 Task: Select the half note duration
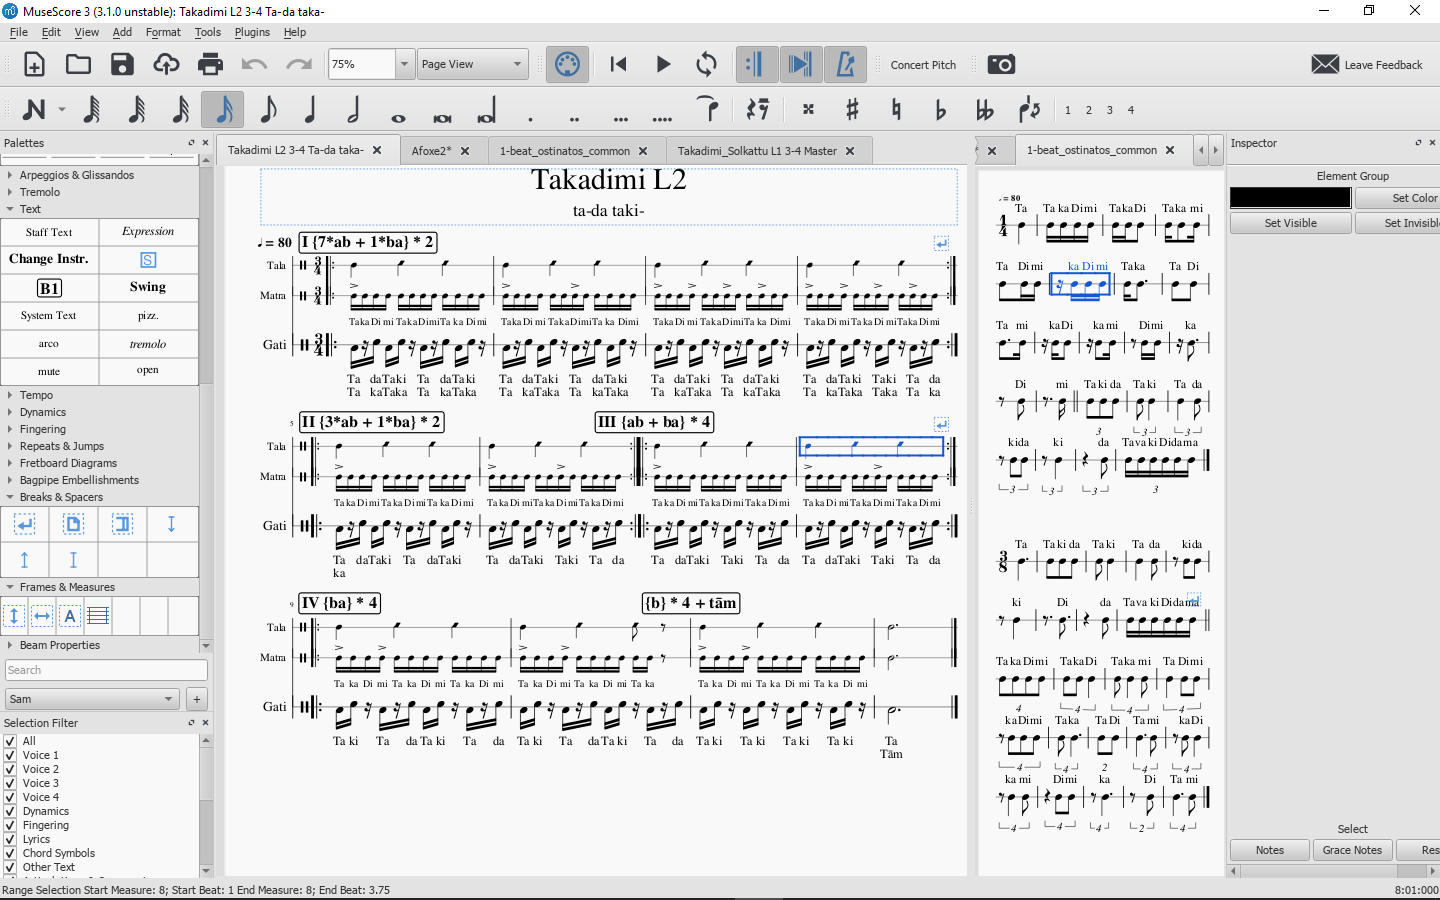pos(353,109)
